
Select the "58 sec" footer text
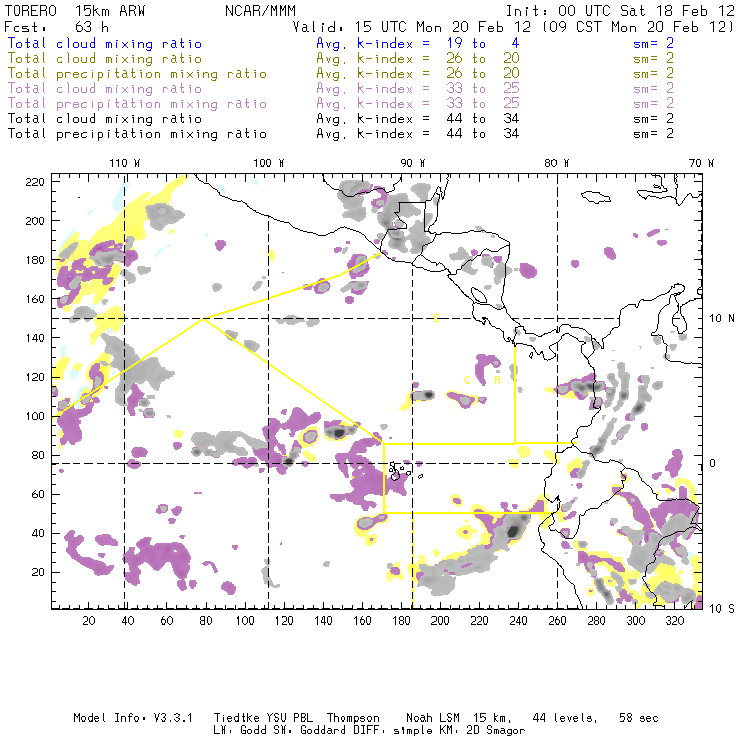[x=639, y=718]
